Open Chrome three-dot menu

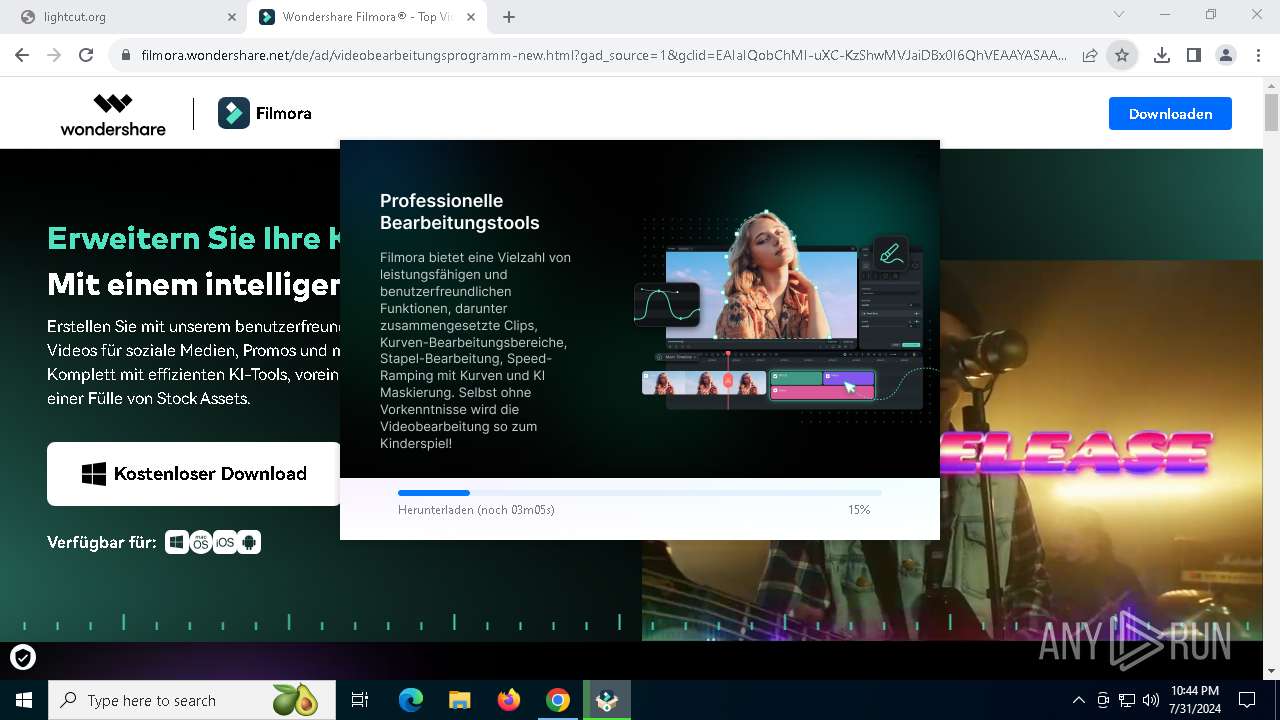1258,55
